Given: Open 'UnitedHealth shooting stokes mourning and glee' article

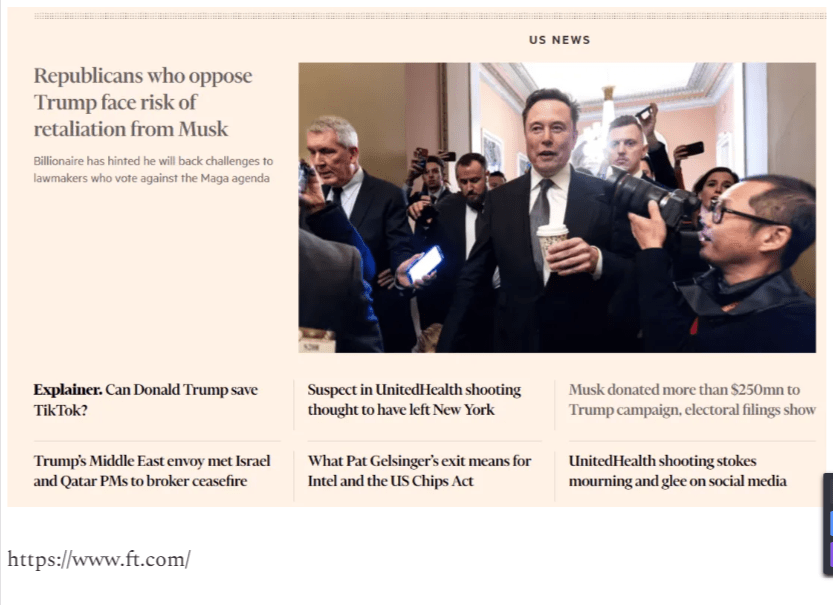Looking at the screenshot, I should coord(677,471).
